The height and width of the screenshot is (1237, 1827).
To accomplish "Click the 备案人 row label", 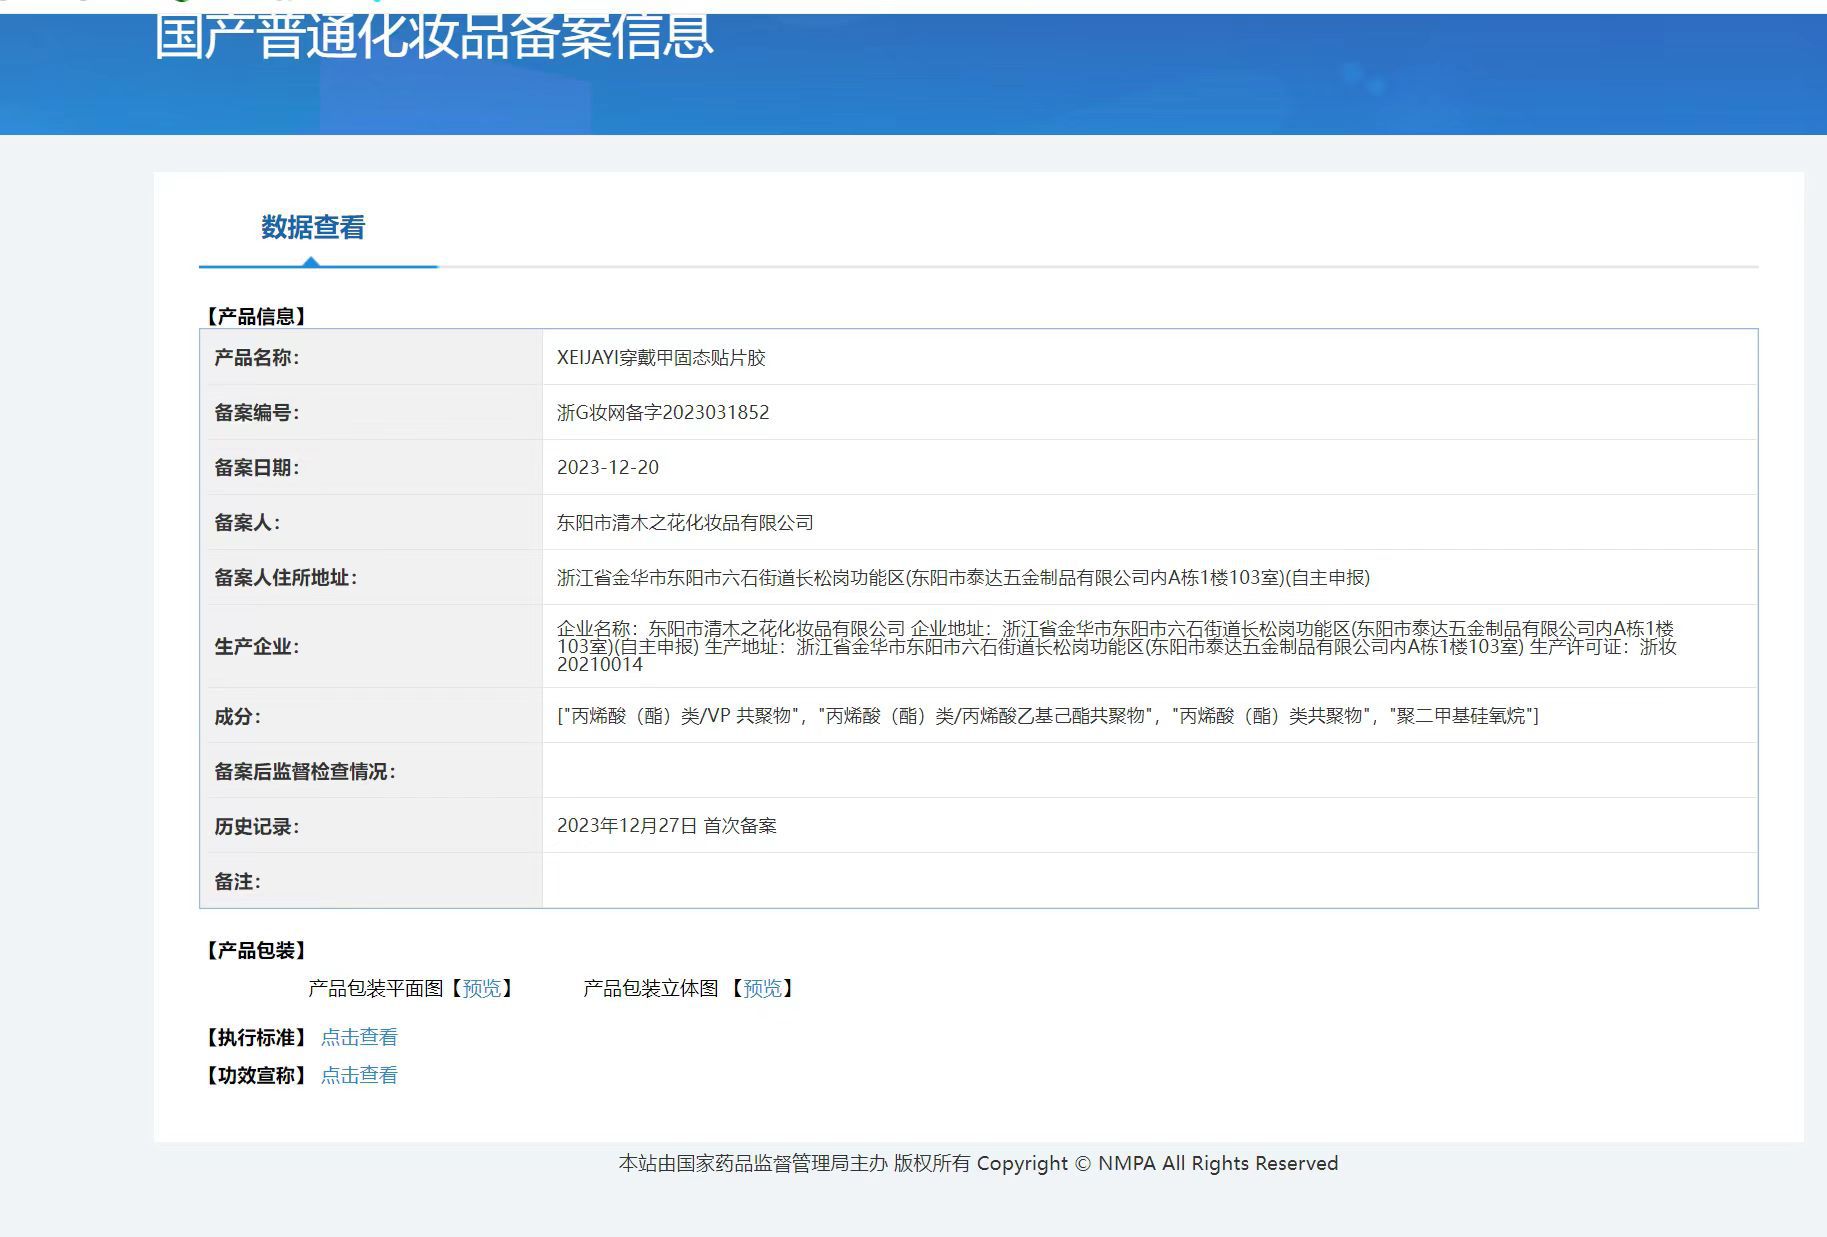I will (247, 523).
